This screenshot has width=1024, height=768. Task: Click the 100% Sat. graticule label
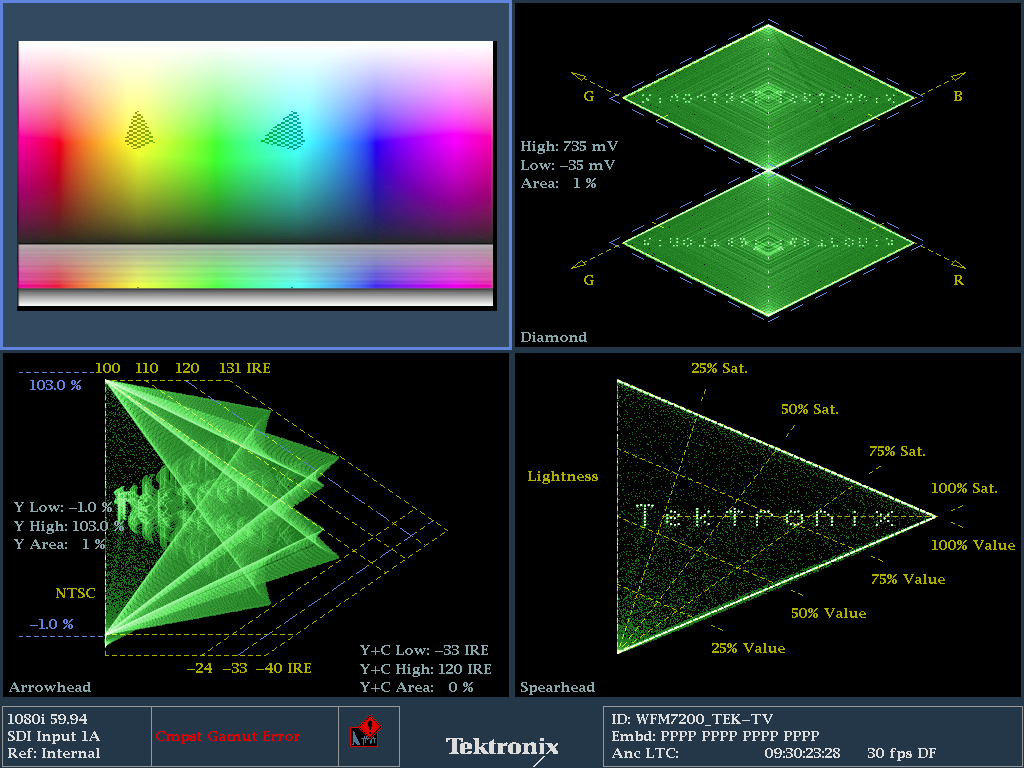(964, 488)
